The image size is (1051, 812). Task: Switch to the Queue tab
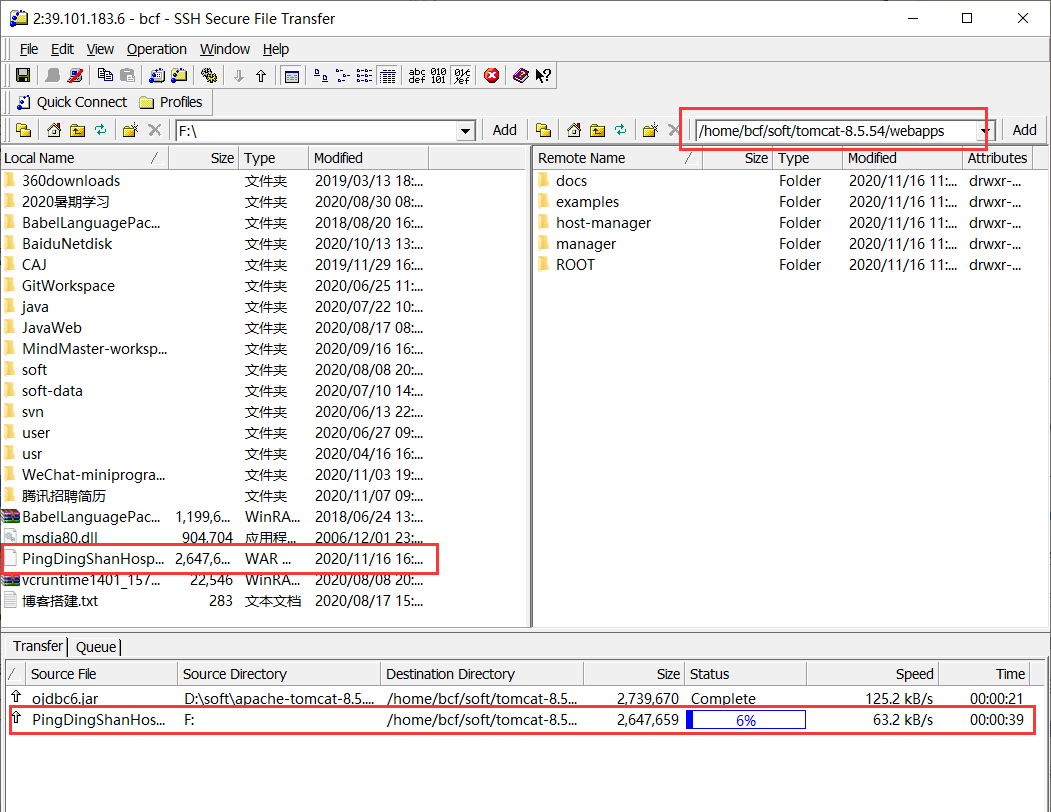96,647
